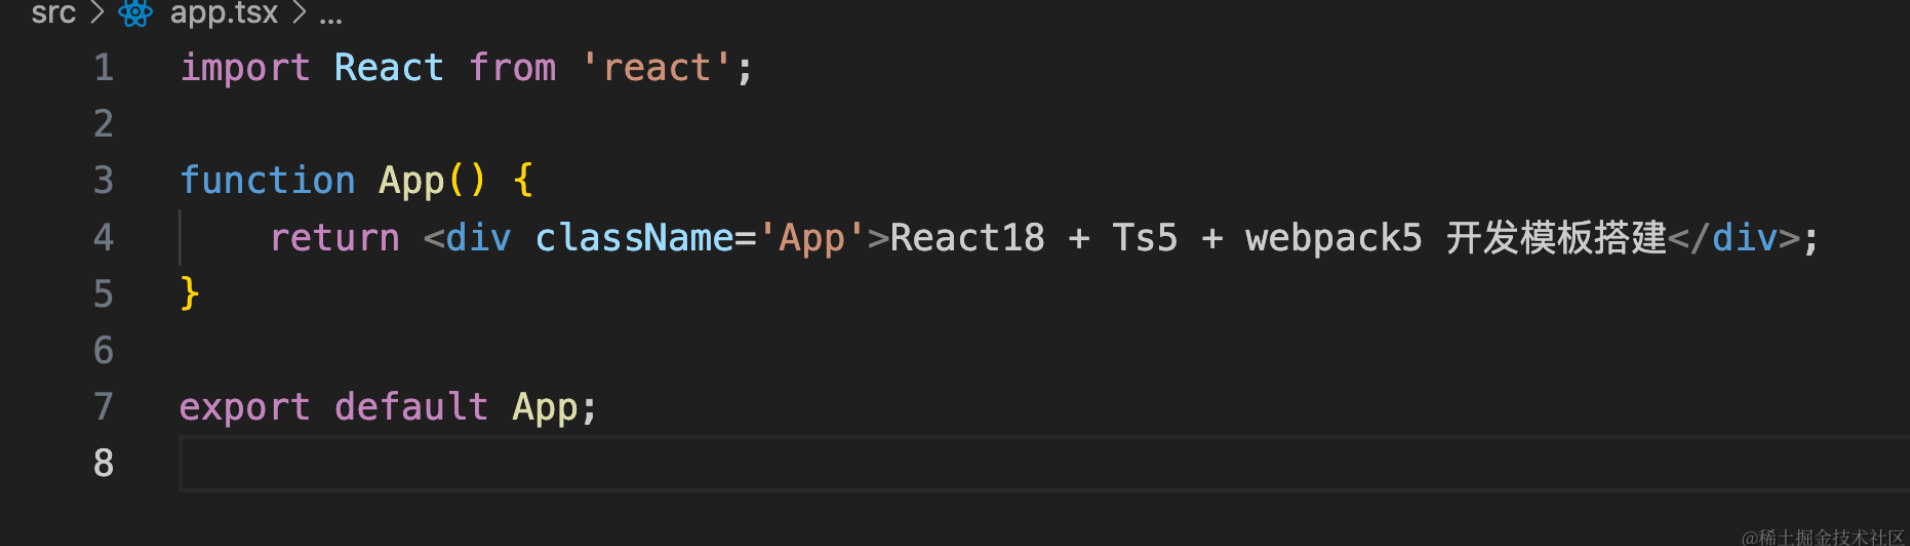Select app.tsx in the breadcrumb path

[x=224, y=13]
